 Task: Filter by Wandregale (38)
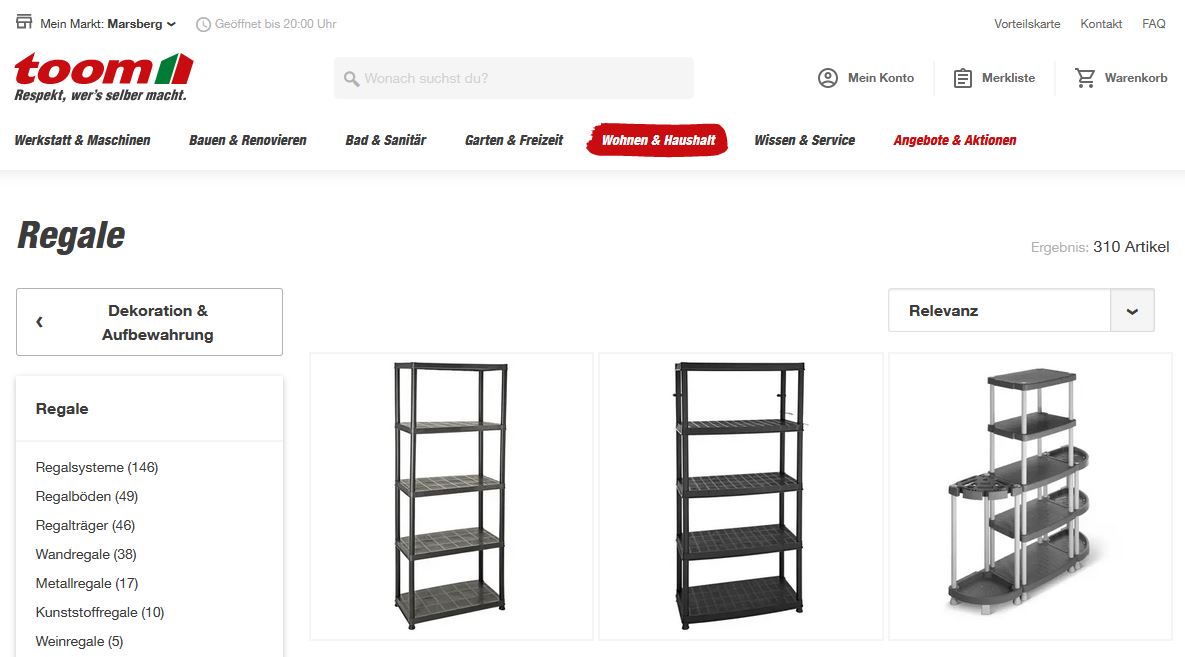point(86,554)
